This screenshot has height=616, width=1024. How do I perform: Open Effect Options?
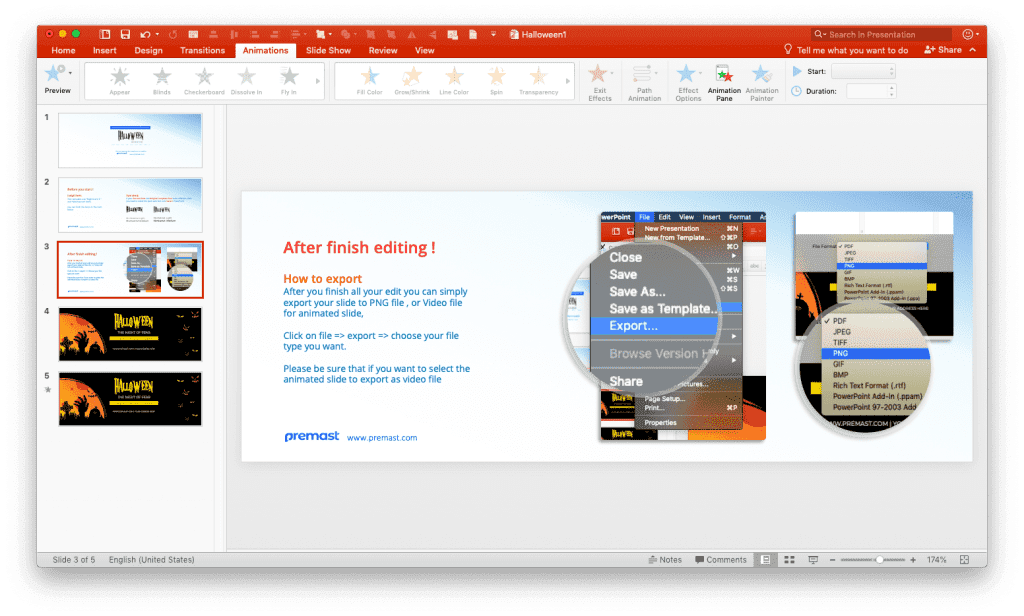[688, 83]
